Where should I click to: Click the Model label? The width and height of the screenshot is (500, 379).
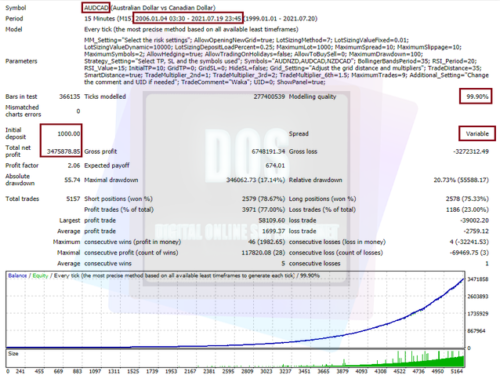pos(14,29)
